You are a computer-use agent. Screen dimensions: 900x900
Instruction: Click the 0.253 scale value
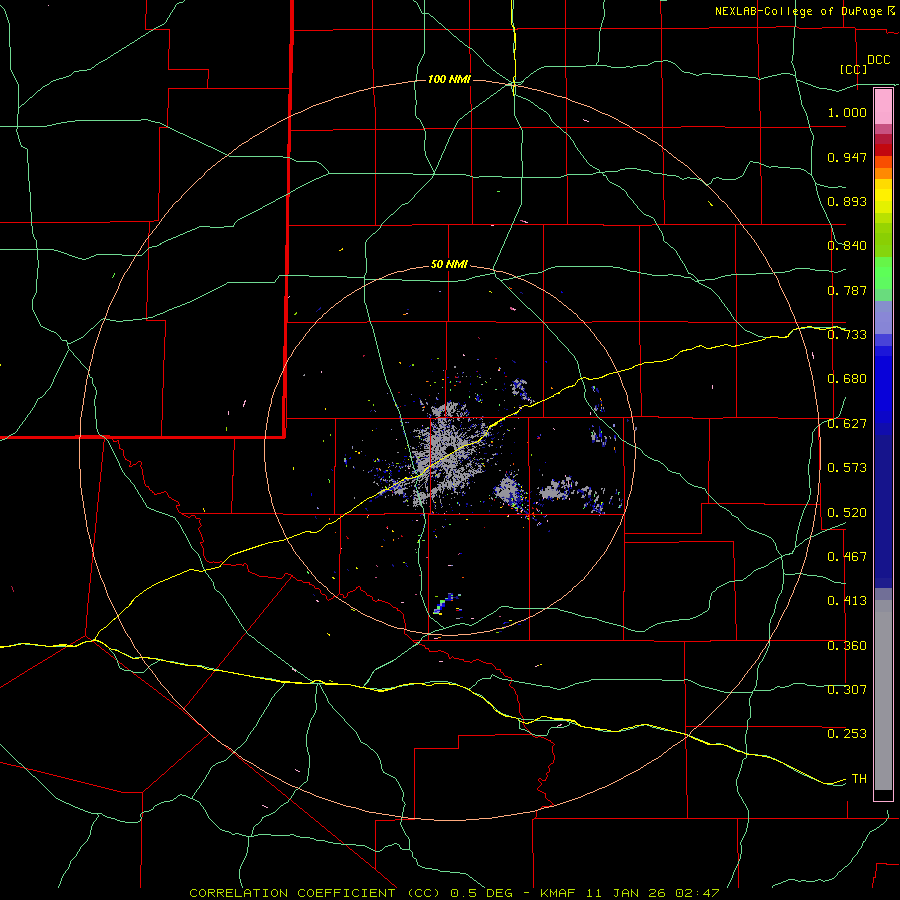pos(847,734)
